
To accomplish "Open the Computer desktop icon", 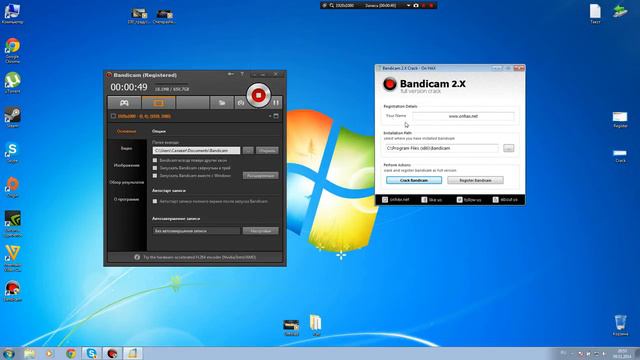I will coord(13,13).
